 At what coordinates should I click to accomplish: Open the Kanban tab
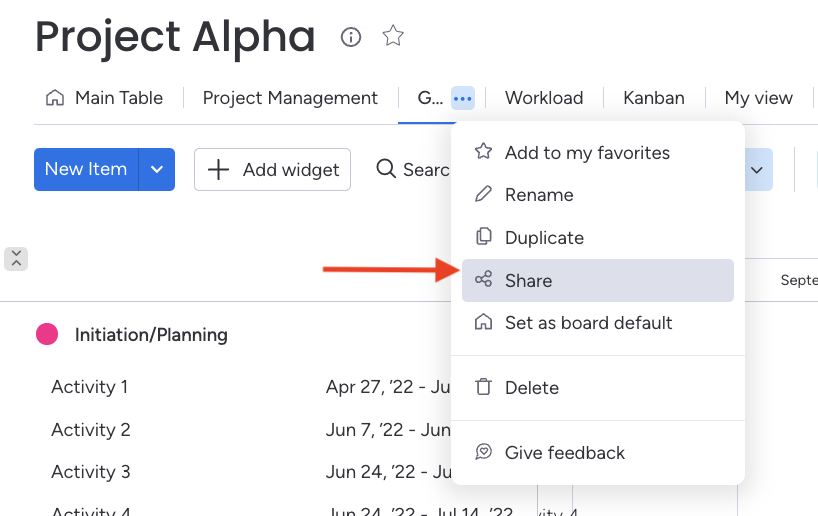(x=654, y=98)
